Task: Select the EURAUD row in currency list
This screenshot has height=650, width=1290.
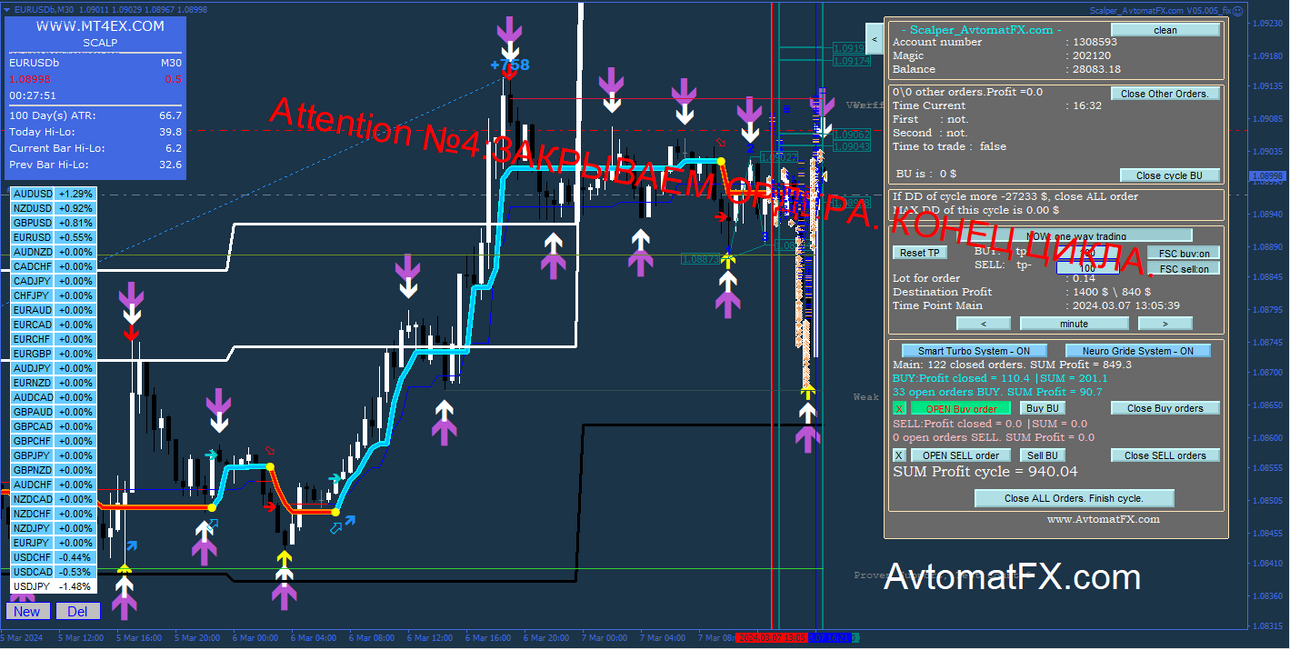Action: point(53,310)
